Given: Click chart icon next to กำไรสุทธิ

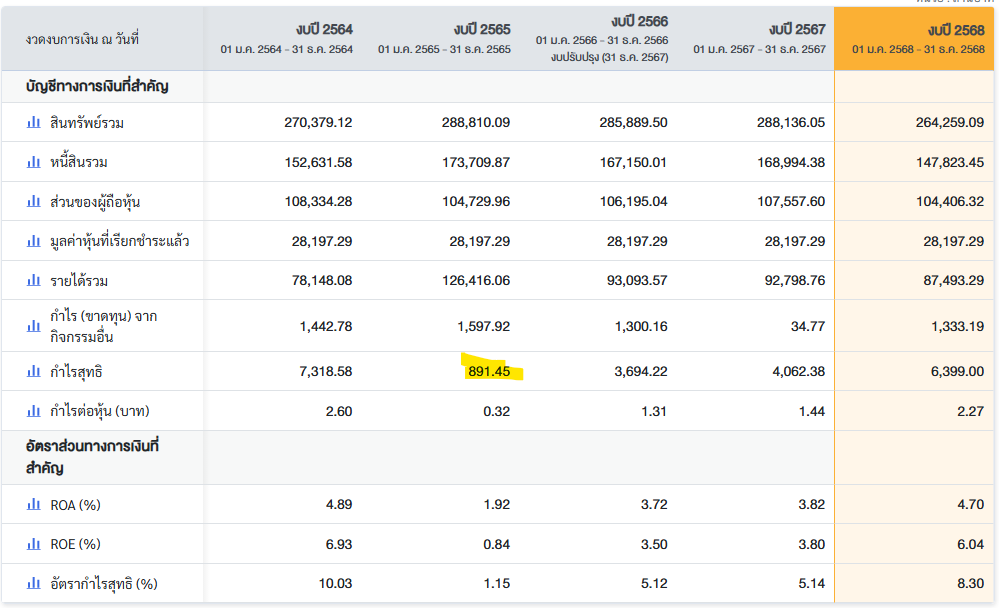Looking at the screenshot, I should (x=34, y=372).
